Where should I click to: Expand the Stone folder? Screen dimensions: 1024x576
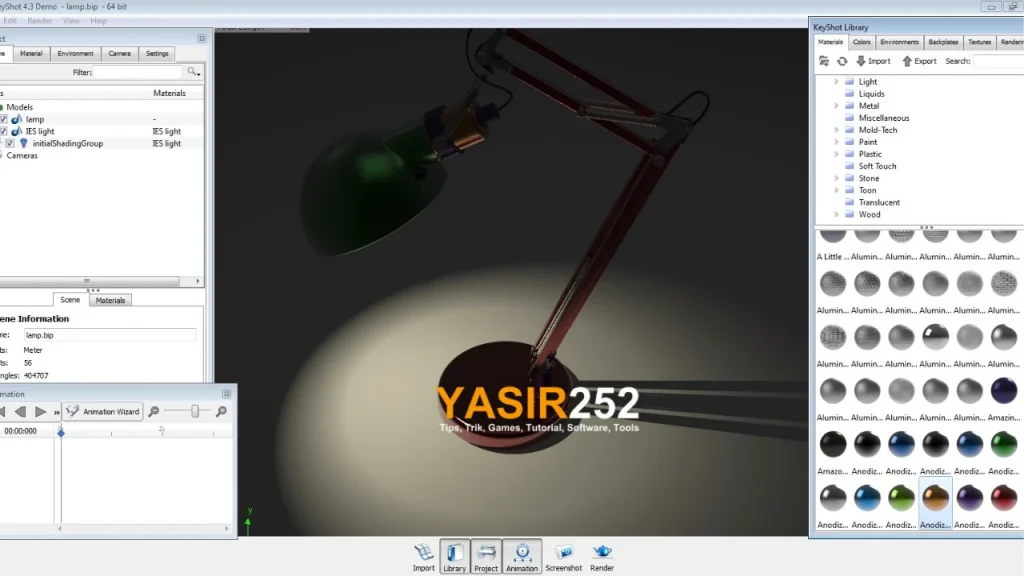(x=836, y=178)
